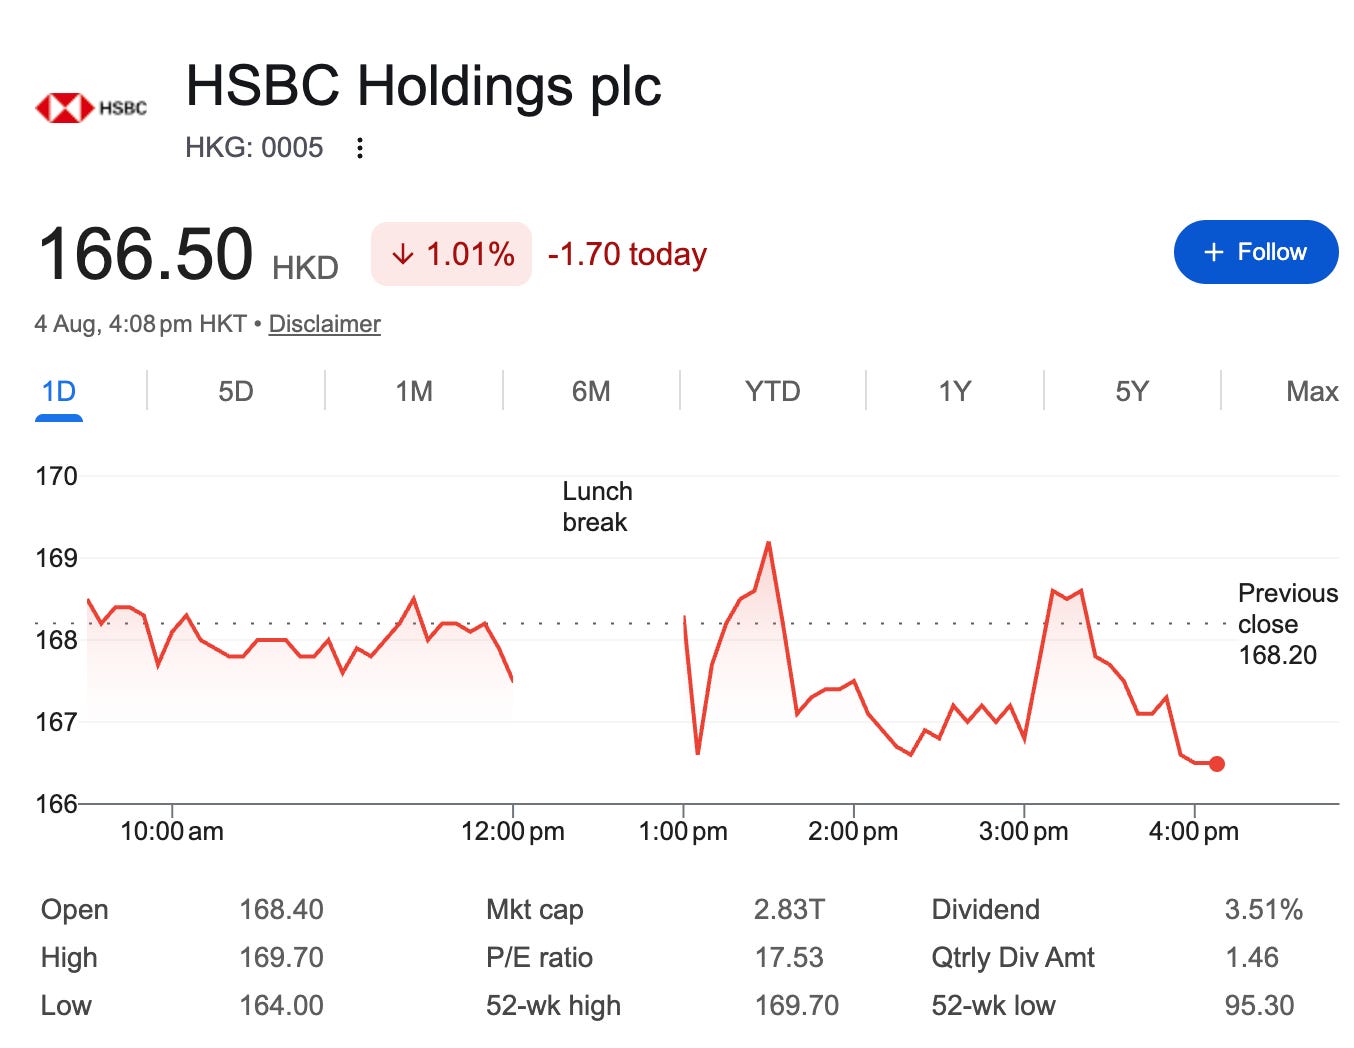
Task: View the 1Y chart range
Action: pyautogui.click(x=954, y=391)
